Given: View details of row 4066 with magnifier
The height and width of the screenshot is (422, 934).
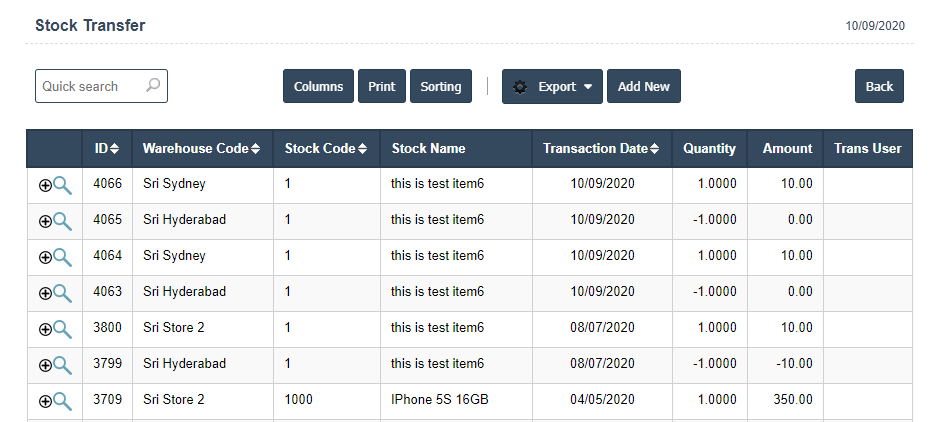Looking at the screenshot, I should coord(62,185).
